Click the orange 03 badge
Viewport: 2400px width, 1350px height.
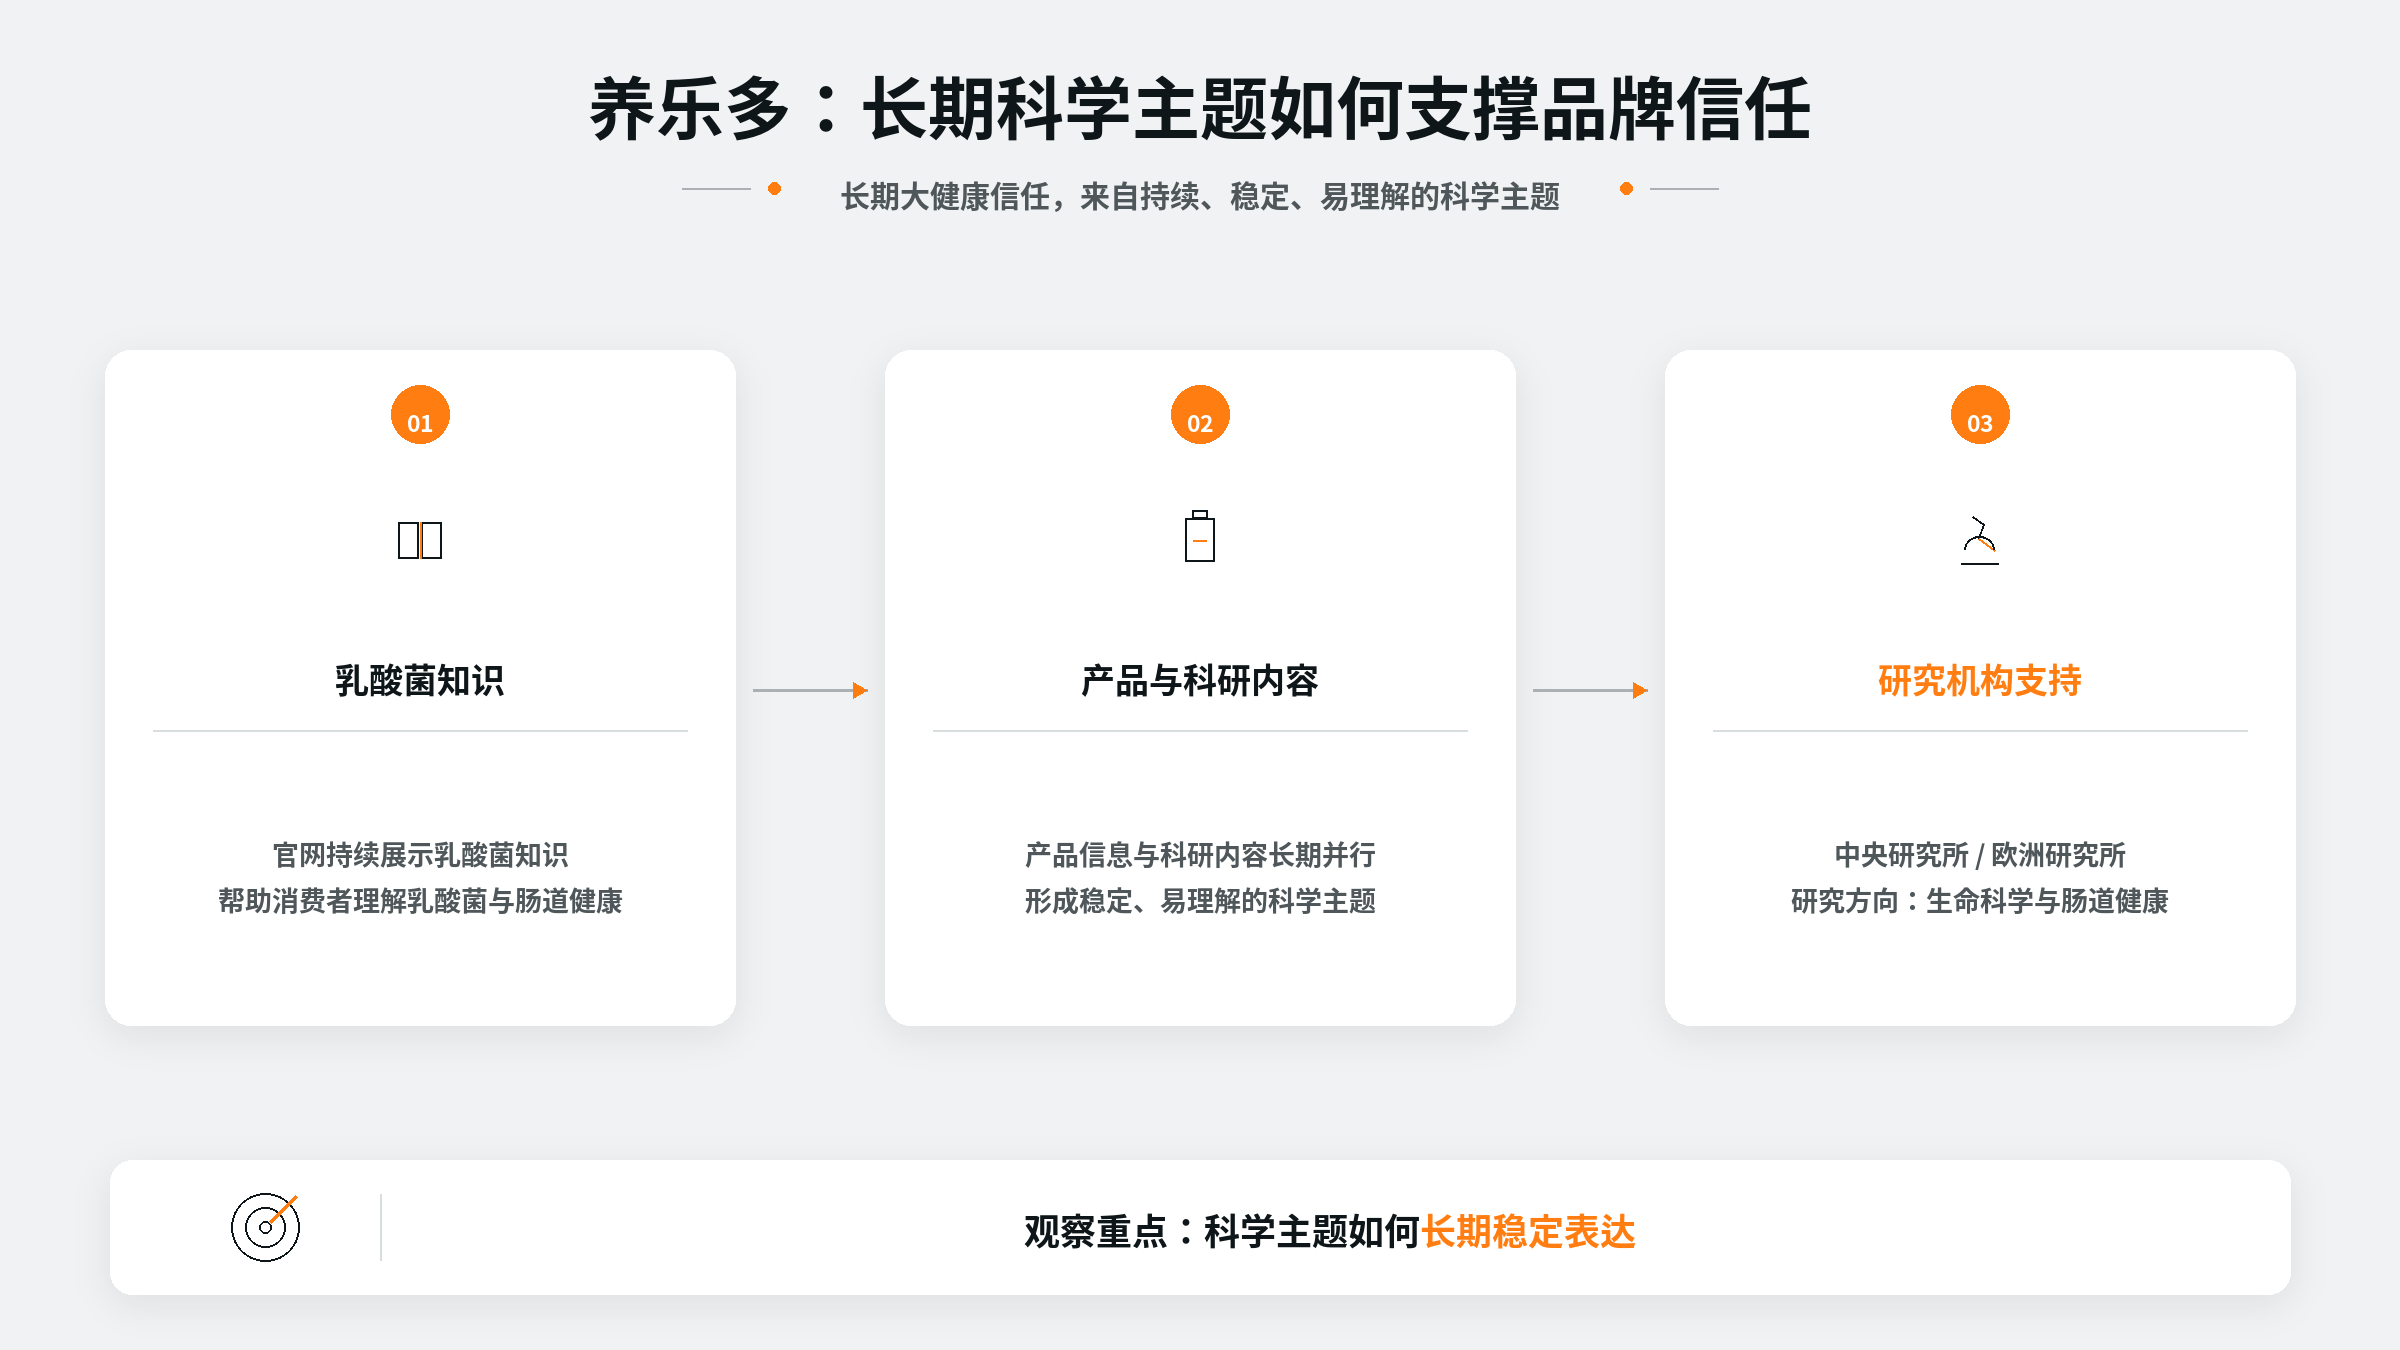[x=1980, y=415]
